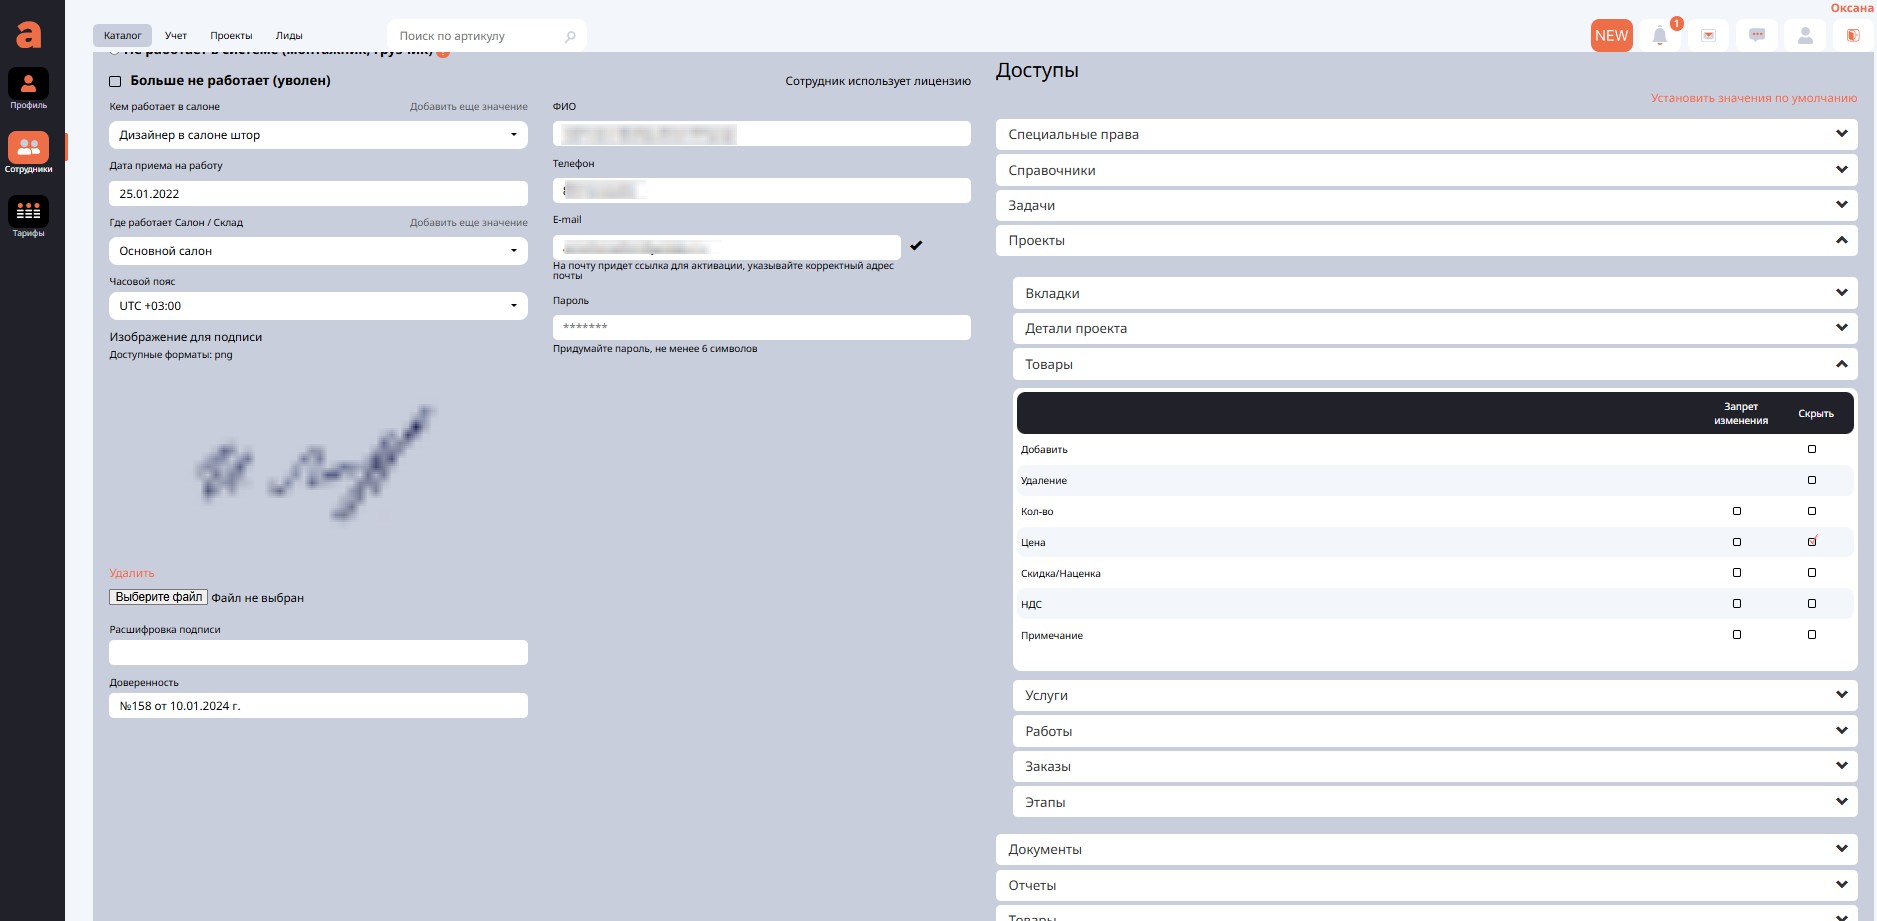This screenshot has height=921, width=1877.
Task: Open the Учет tab
Action: pyautogui.click(x=176, y=36)
